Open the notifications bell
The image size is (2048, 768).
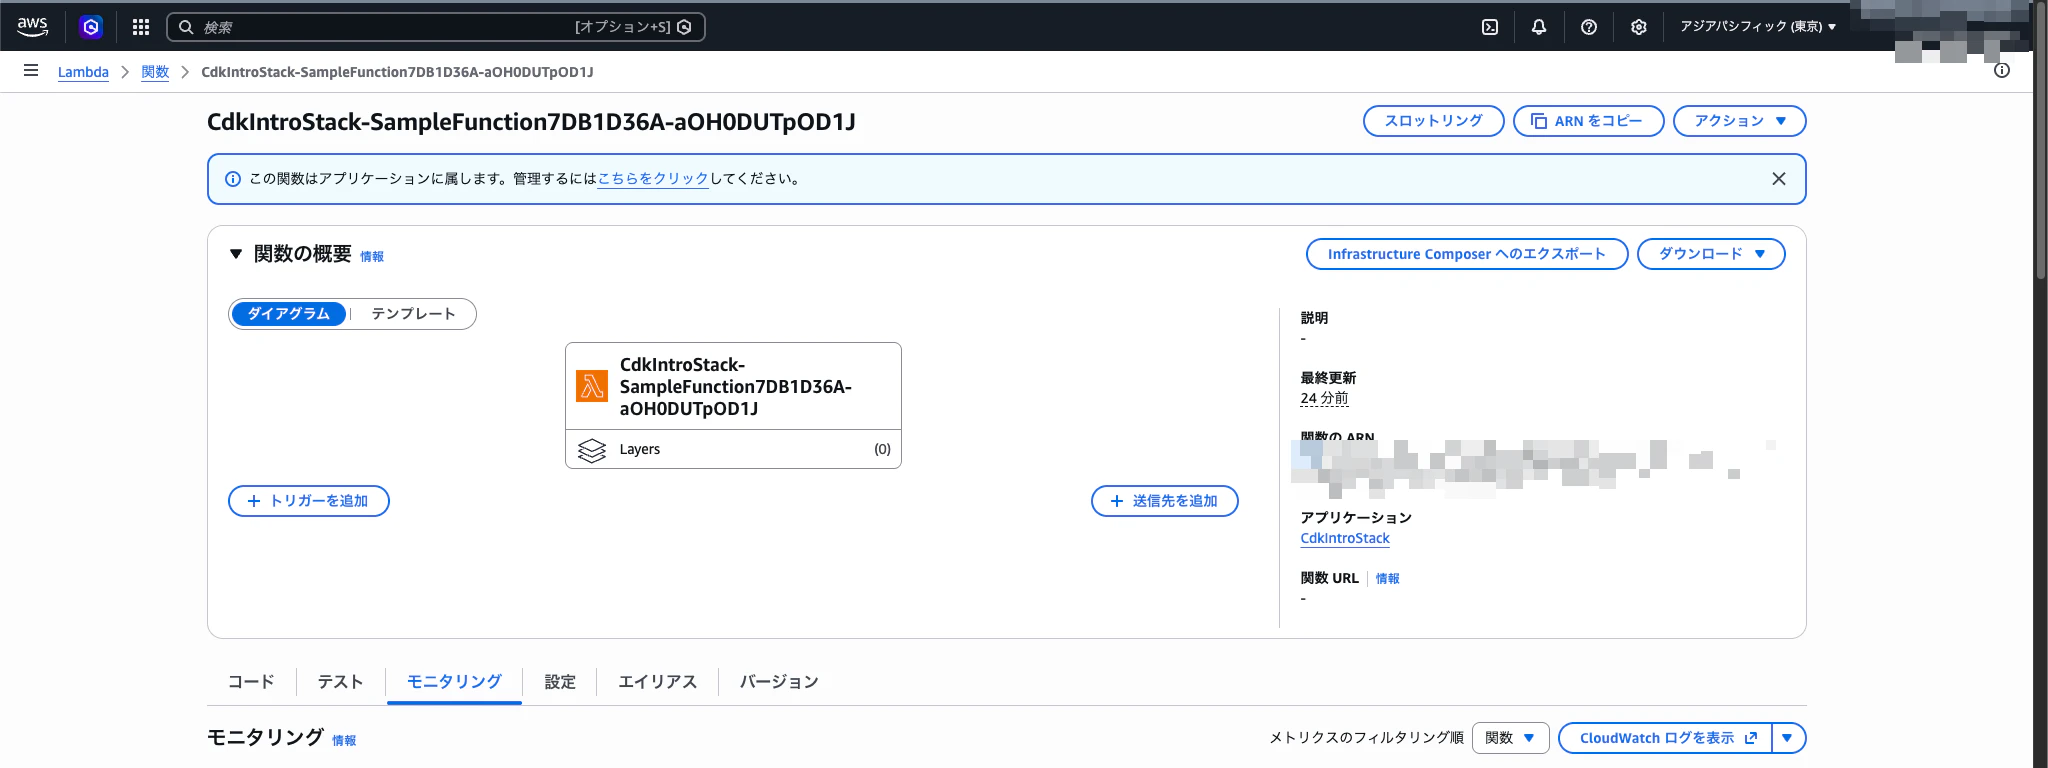[x=1539, y=27]
